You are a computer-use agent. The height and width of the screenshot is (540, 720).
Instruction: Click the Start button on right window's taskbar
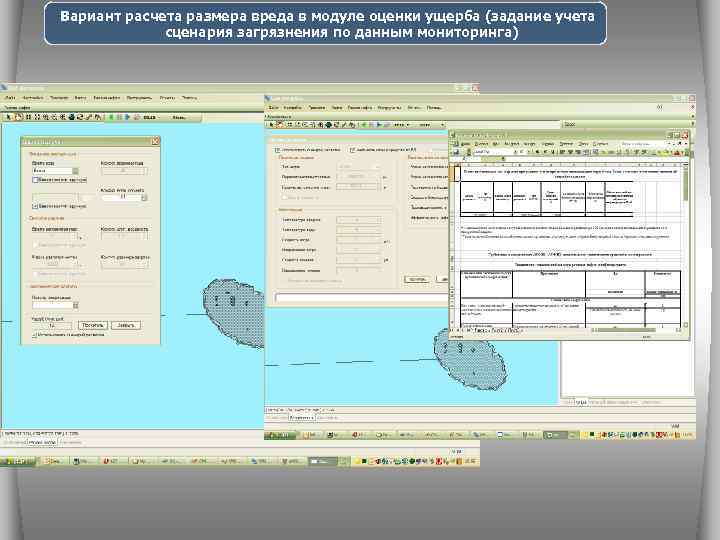pyautogui.click(x=280, y=435)
